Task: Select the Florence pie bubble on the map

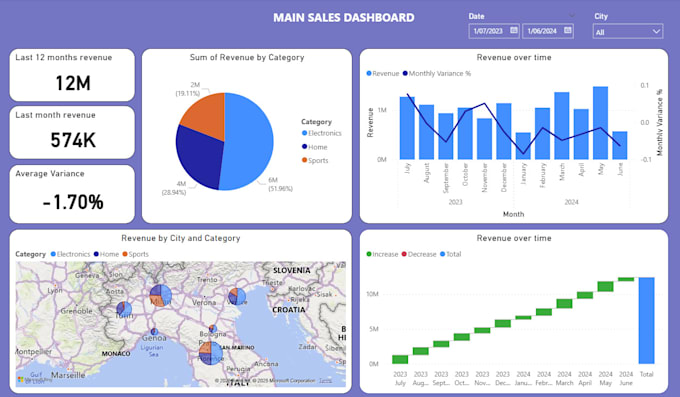Action: (x=211, y=353)
